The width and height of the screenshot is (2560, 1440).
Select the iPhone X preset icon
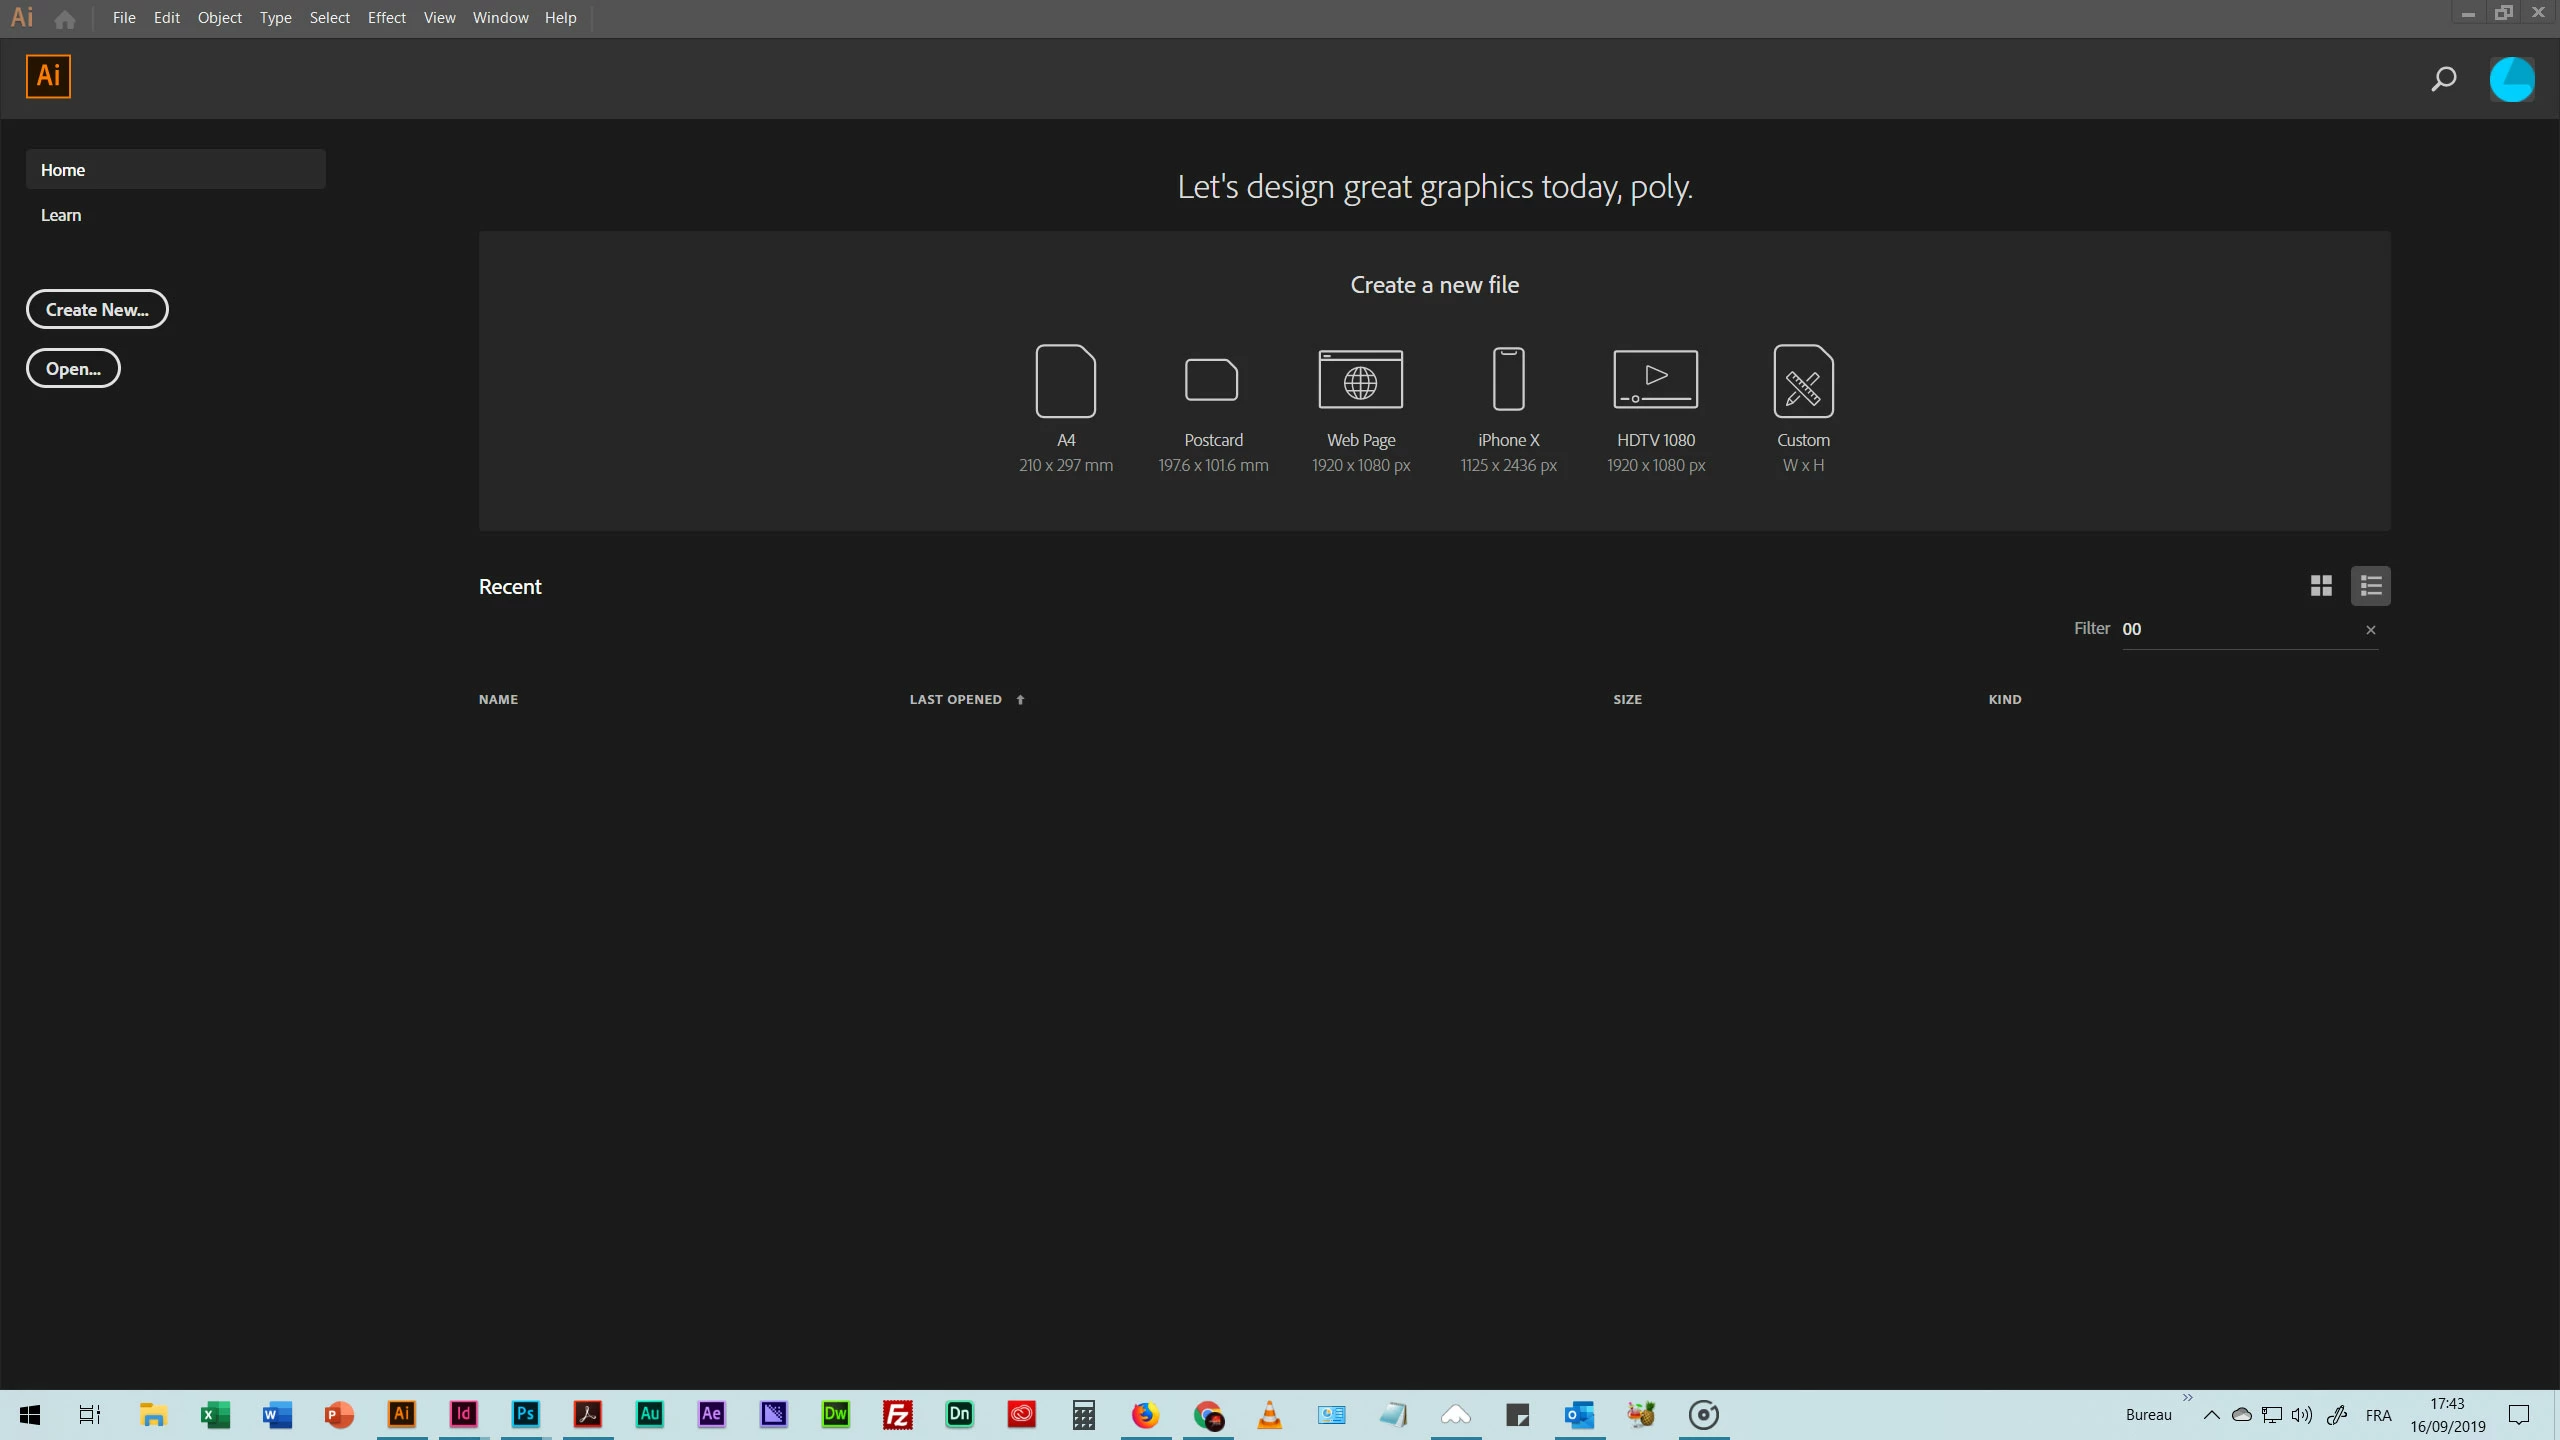coord(1508,379)
